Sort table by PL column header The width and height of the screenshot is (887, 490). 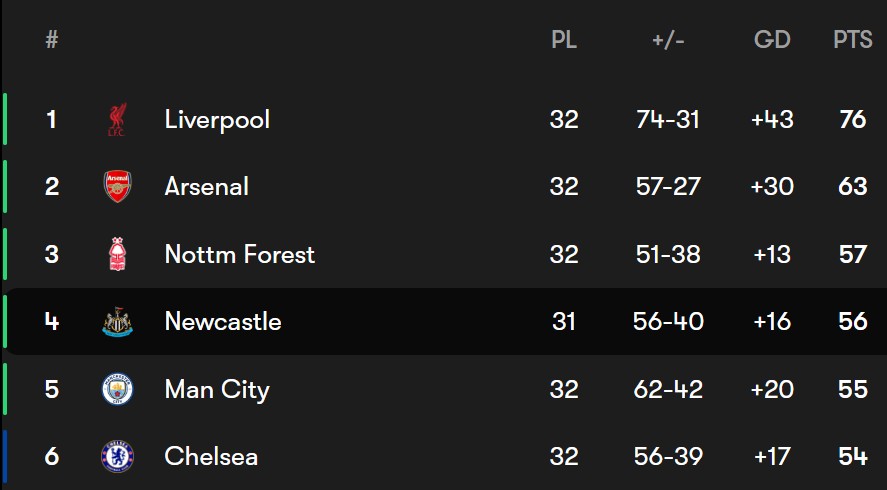pos(564,40)
